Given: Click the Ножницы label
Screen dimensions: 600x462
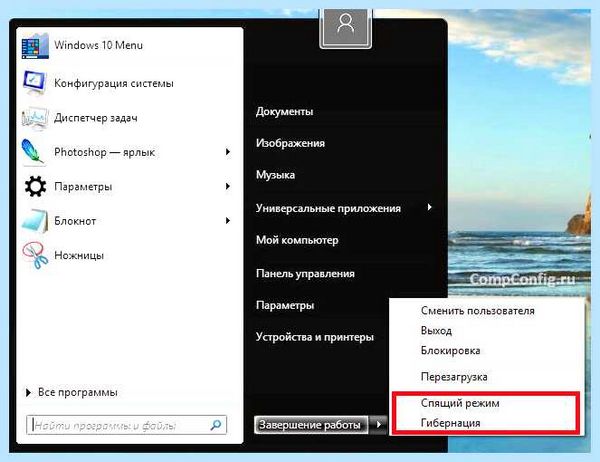Looking at the screenshot, I should click(x=79, y=255).
